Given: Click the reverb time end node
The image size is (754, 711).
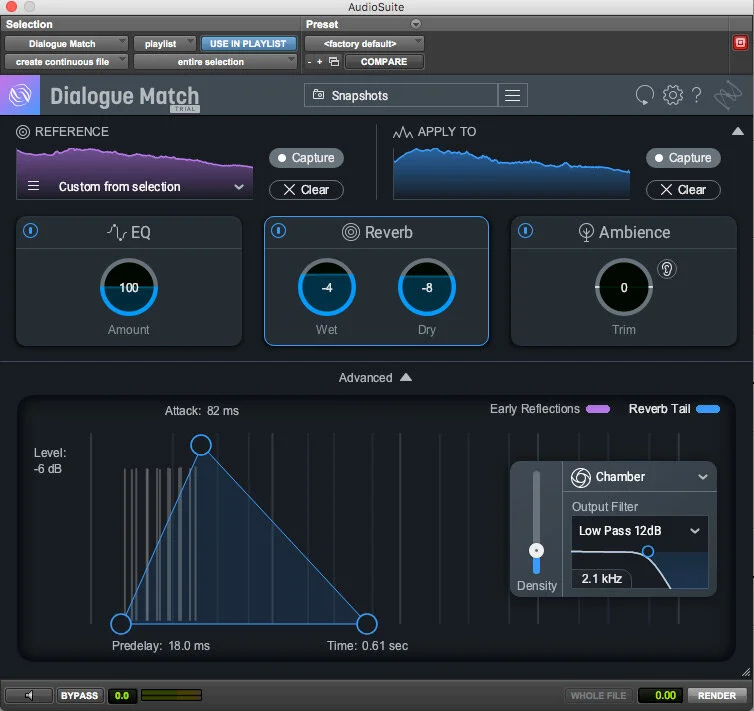Looking at the screenshot, I should click(x=367, y=624).
